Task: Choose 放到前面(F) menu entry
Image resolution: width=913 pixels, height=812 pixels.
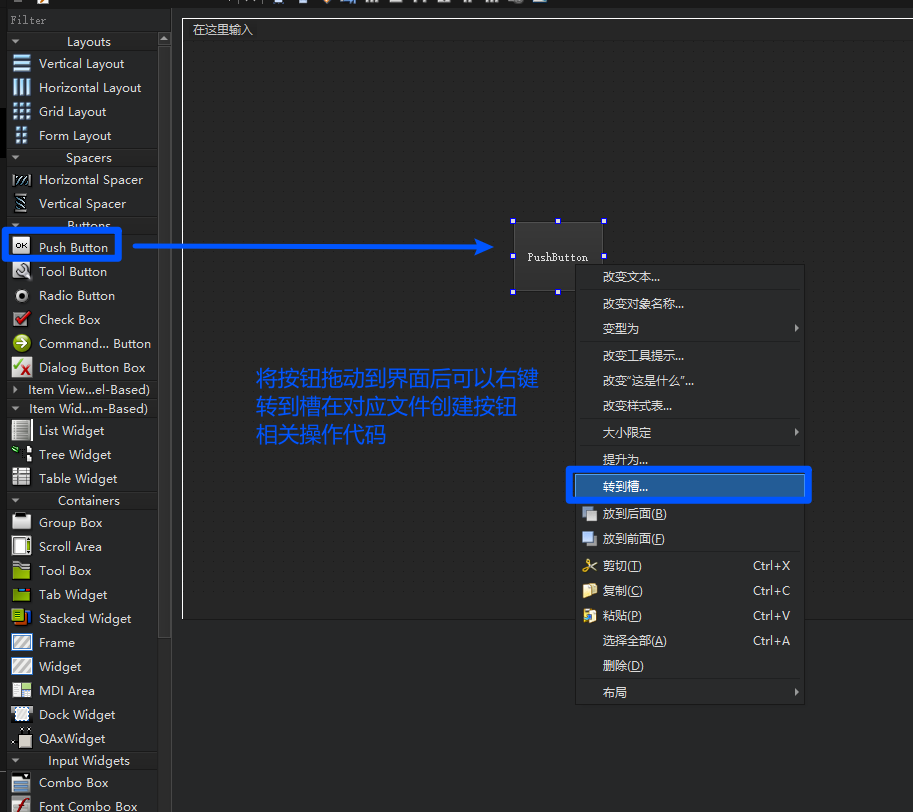Action: (x=689, y=538)
